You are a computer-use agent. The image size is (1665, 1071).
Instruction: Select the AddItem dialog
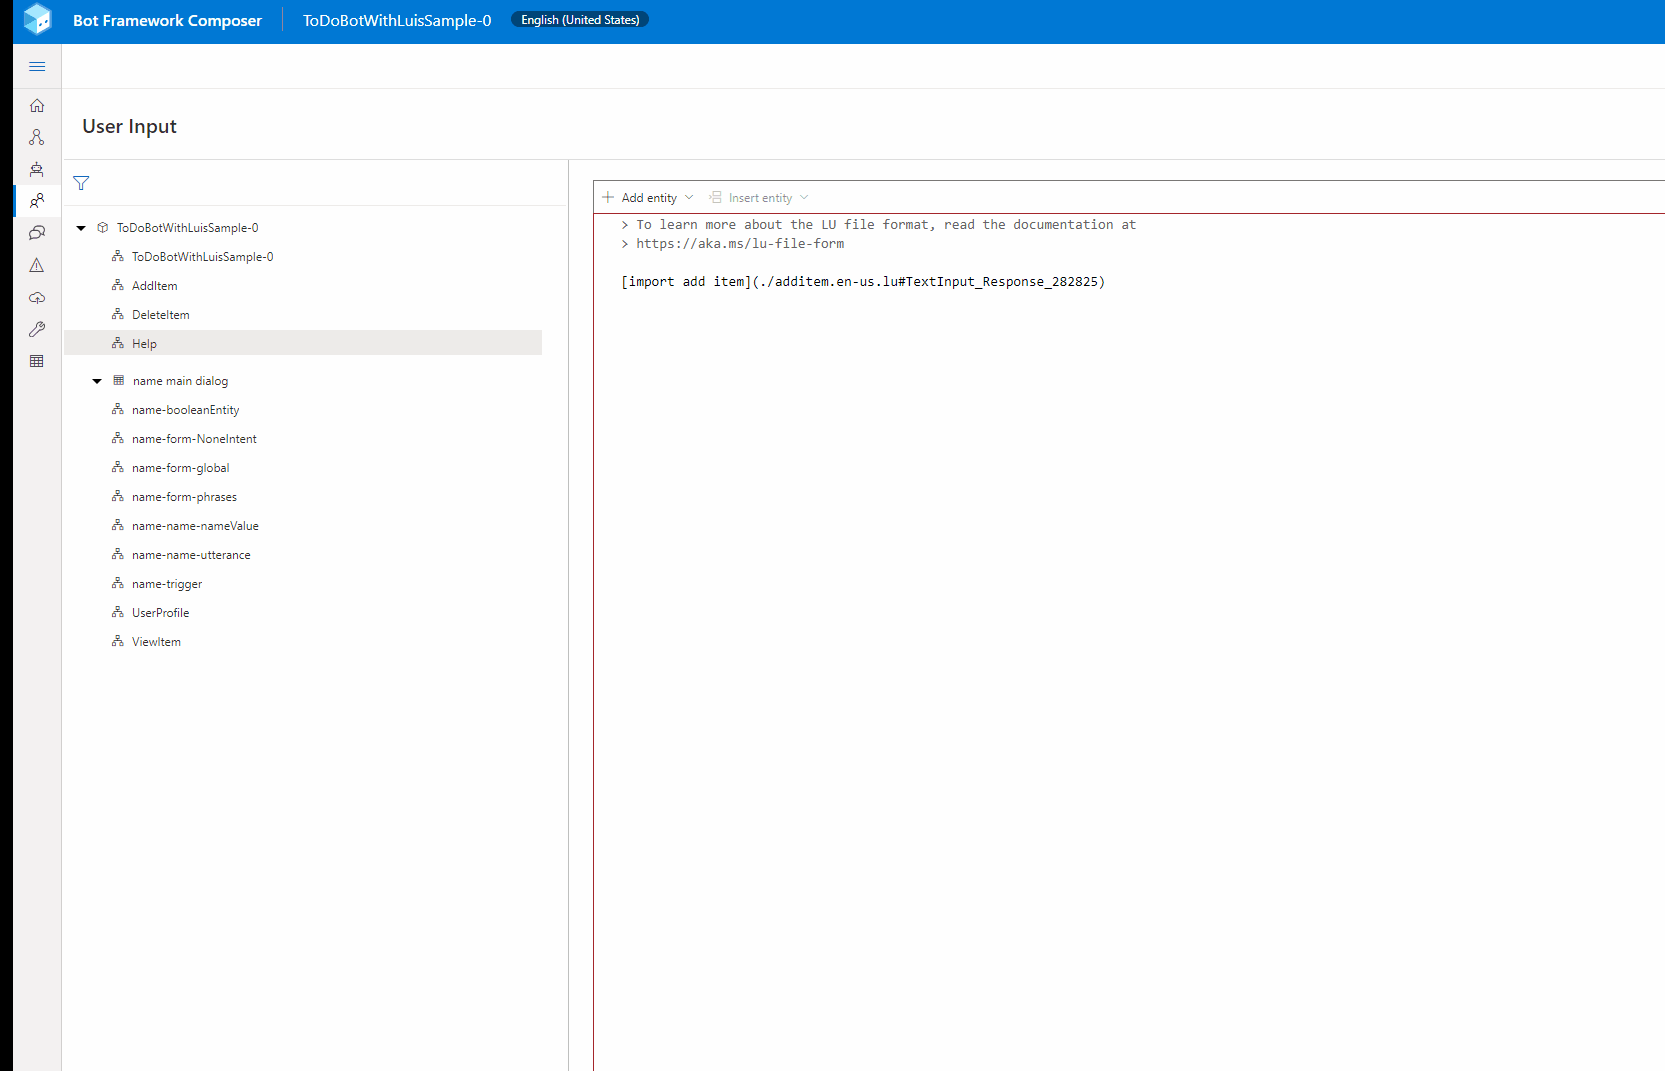coord(303,286)
